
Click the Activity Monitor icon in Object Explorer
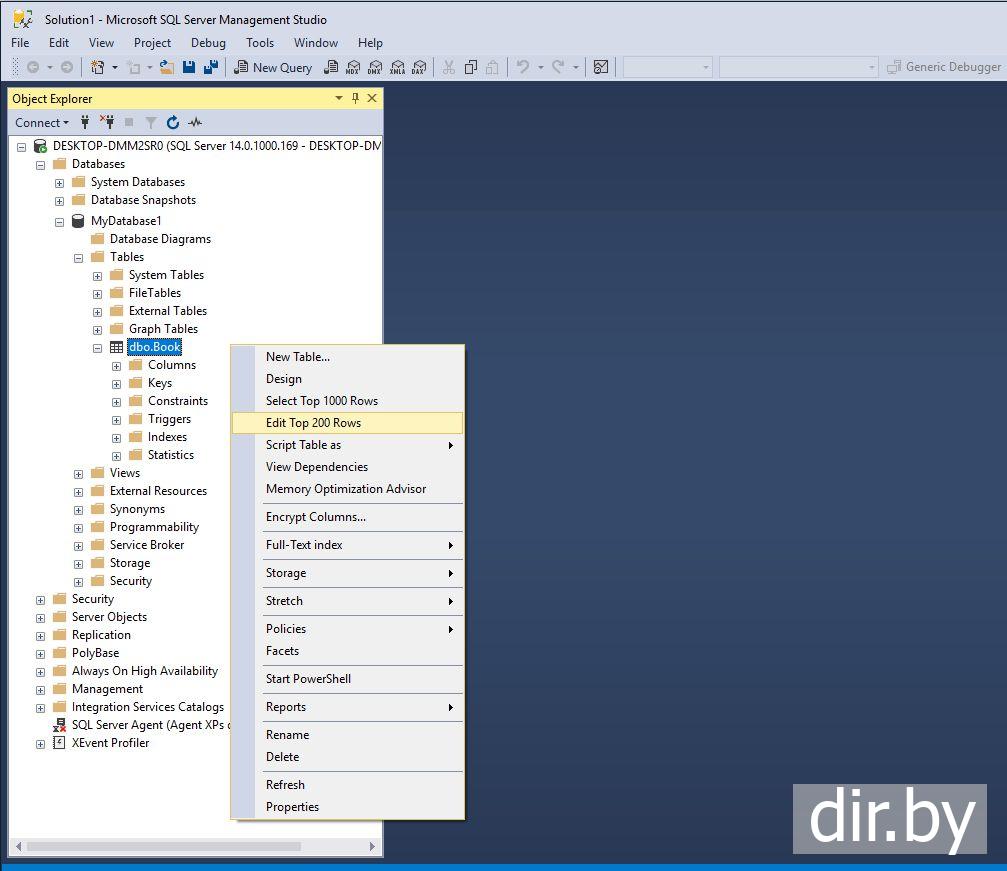tap(195, 123)
